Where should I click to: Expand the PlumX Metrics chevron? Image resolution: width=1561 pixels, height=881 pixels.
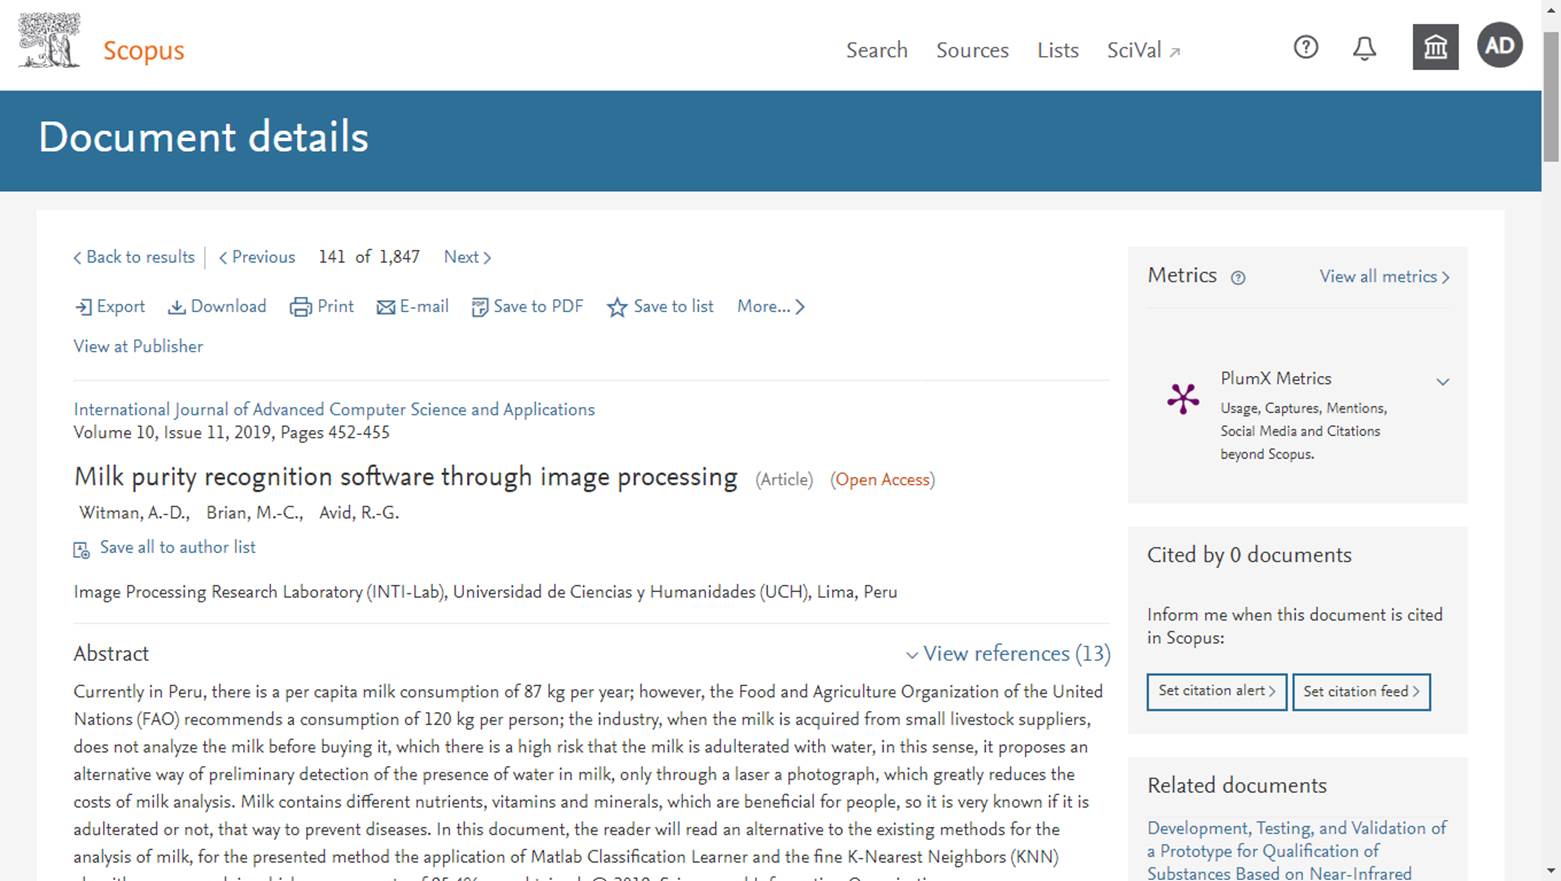coord(1442,382)
